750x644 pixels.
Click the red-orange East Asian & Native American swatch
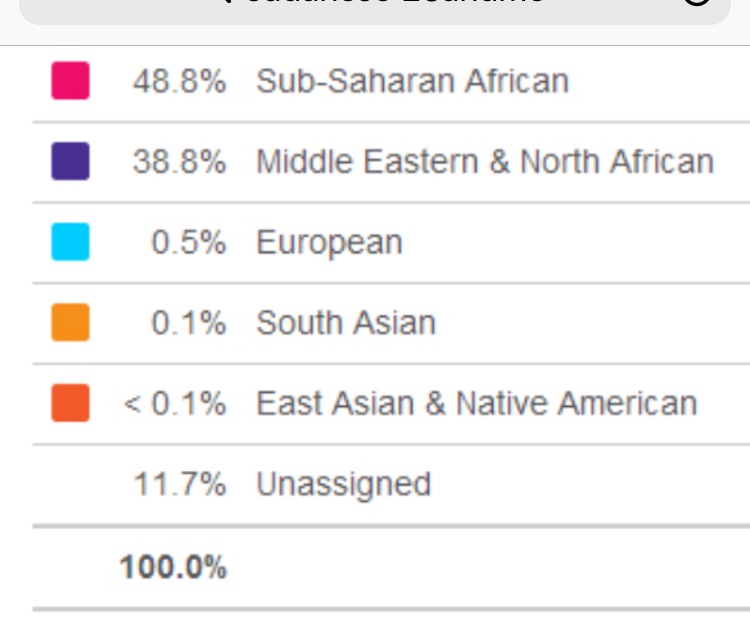coord(70,403)
